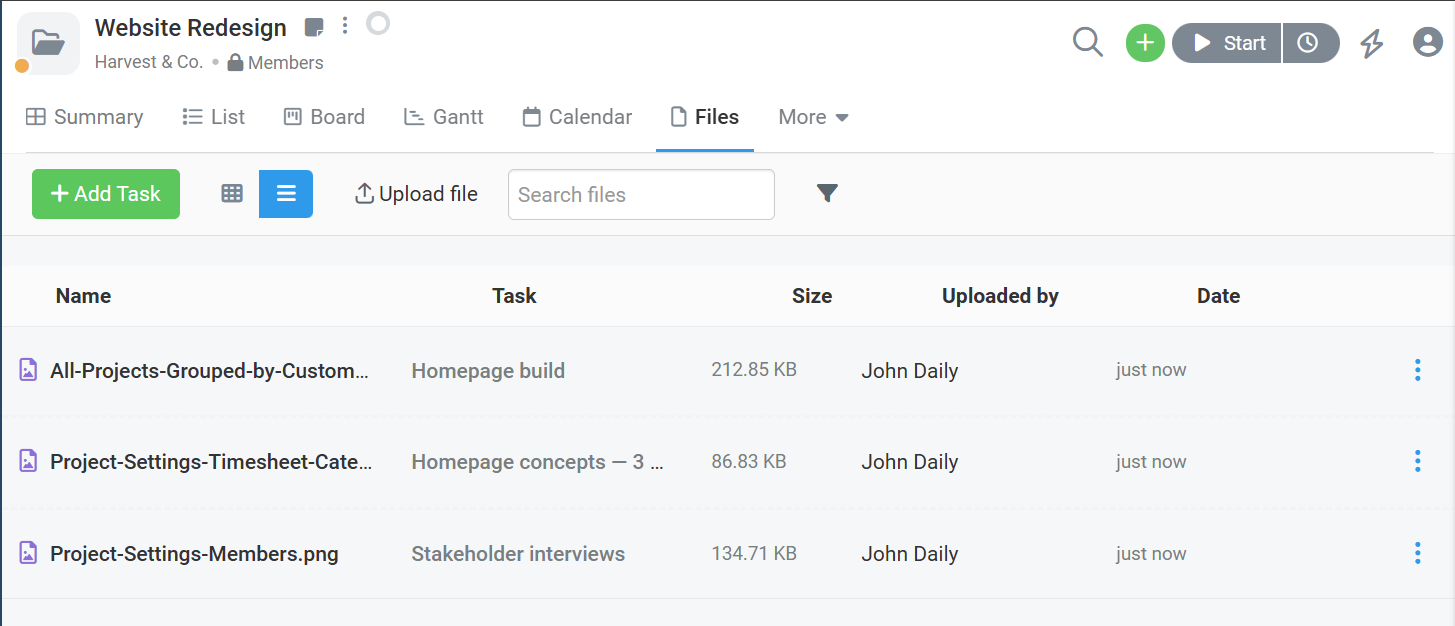Click the project sticky note icon
Screen dimensions: 1455x626
tap(314, 27)
